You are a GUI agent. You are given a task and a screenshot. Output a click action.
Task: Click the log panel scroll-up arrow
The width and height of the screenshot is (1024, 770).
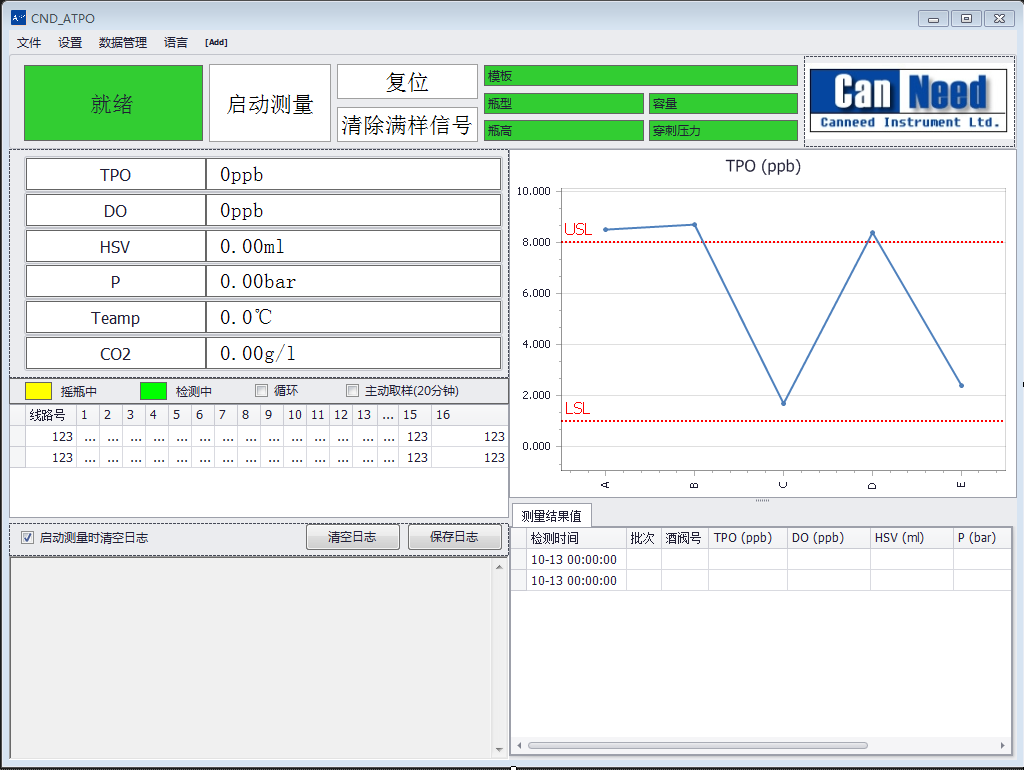tap(500, 567)
